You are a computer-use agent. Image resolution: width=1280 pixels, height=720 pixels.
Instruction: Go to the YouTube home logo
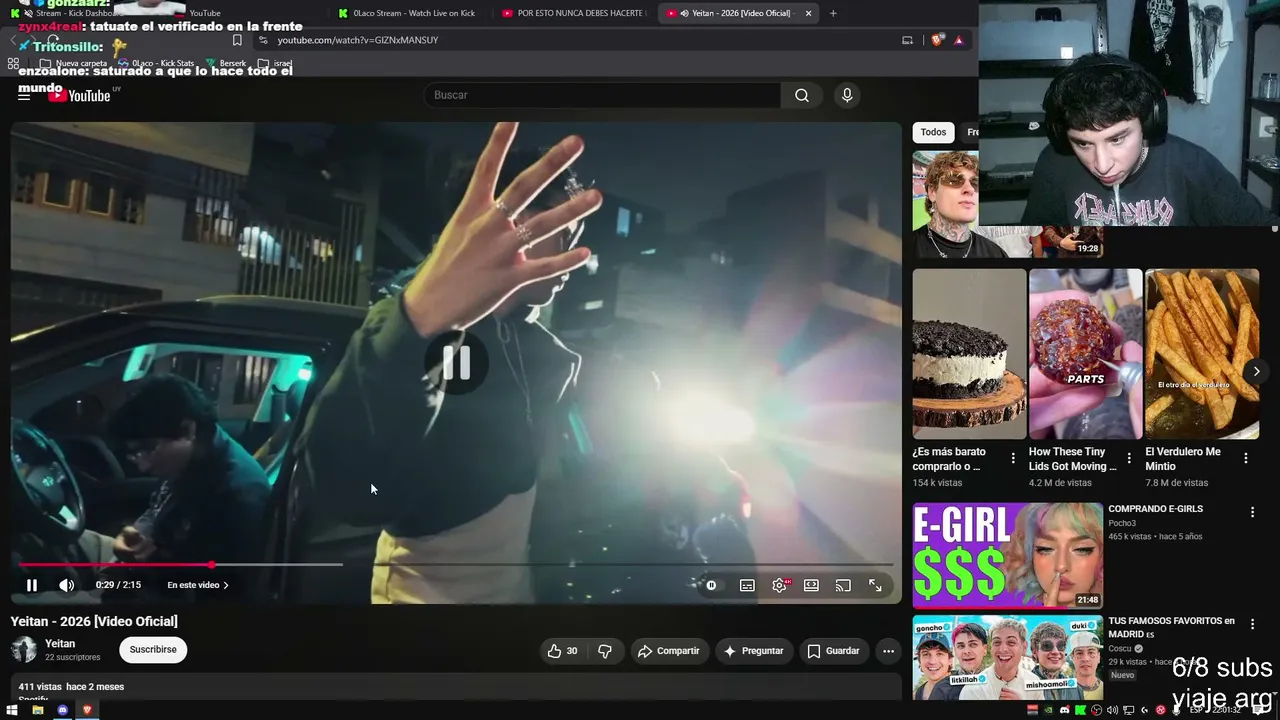coord(79,95)
